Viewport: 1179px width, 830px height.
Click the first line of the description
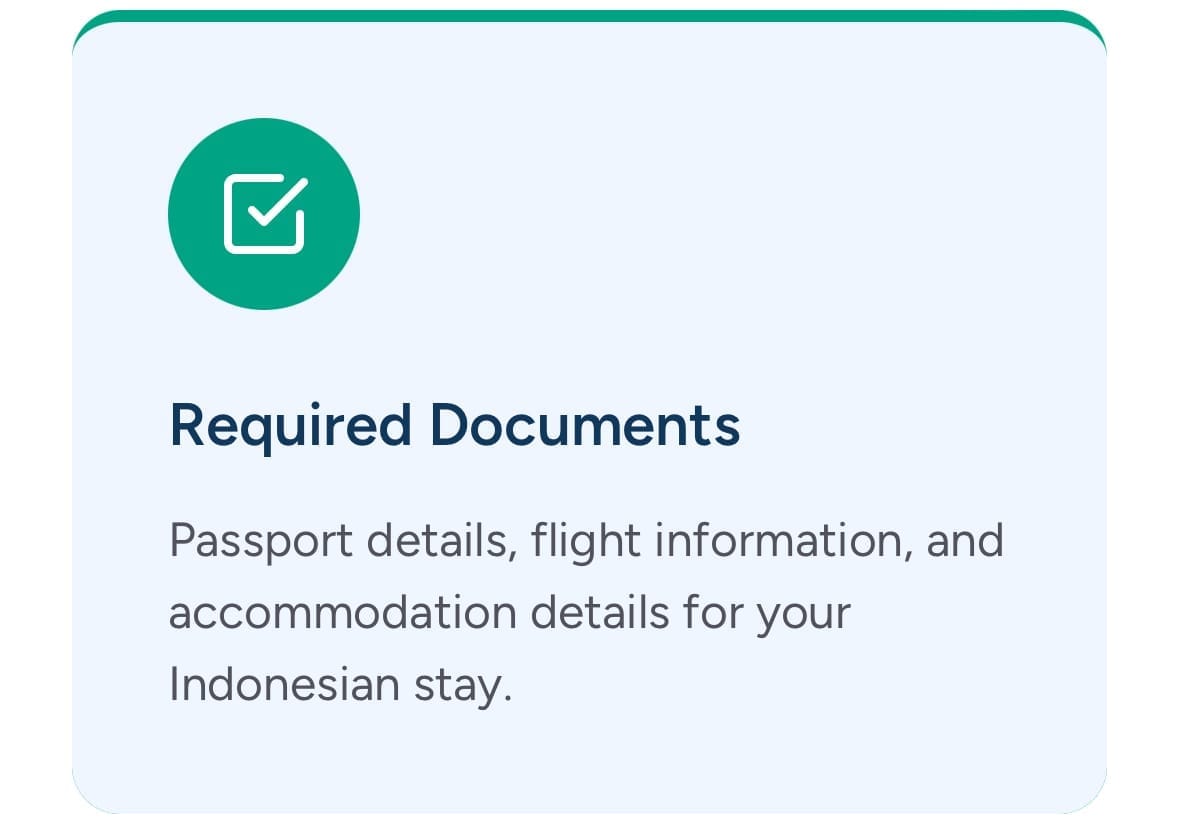point(585,541)
